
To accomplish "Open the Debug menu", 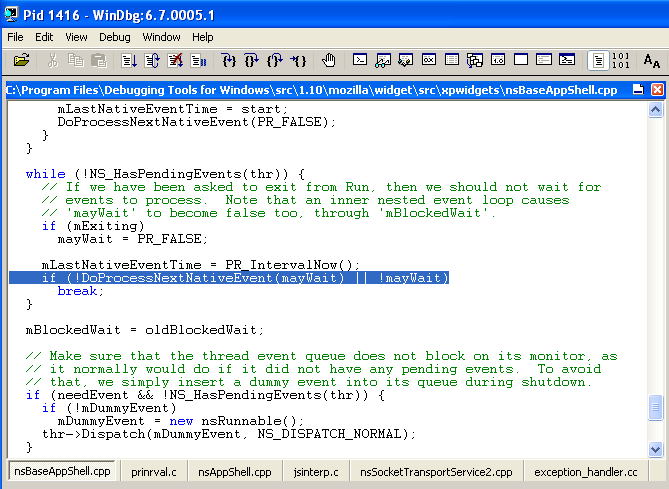I will point(115,37).
